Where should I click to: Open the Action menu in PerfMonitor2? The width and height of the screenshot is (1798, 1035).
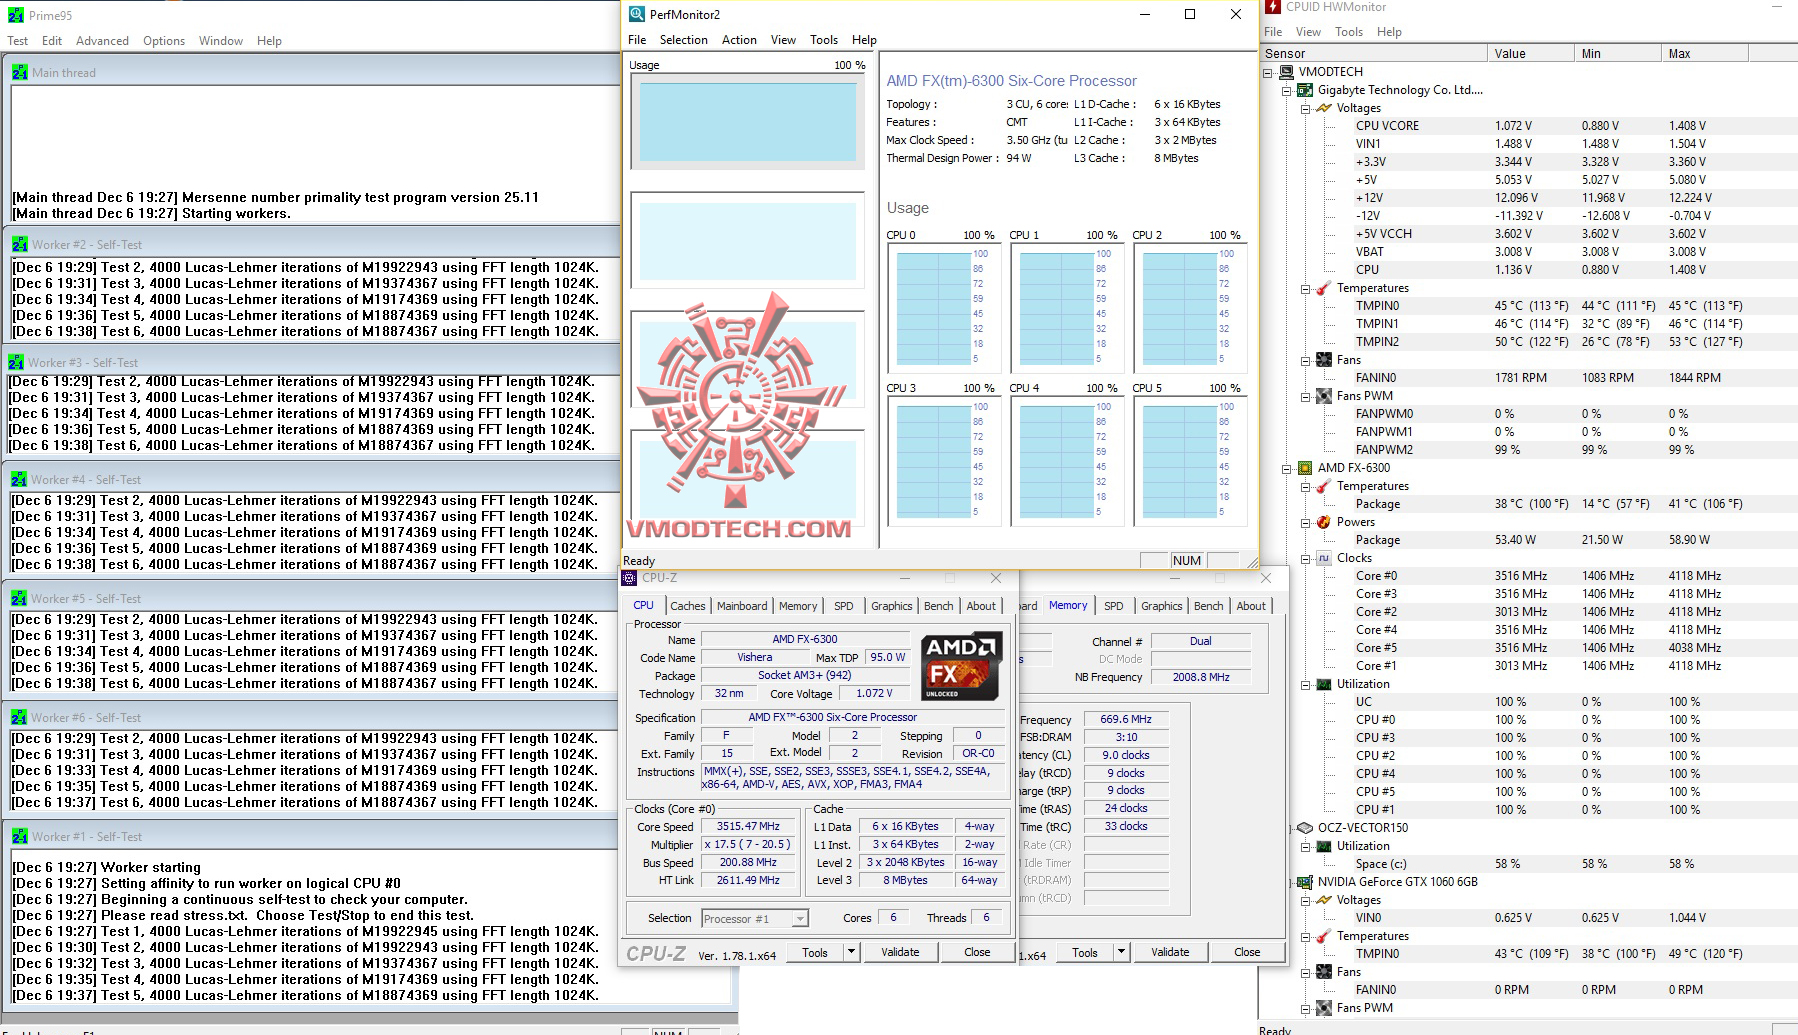739,40
